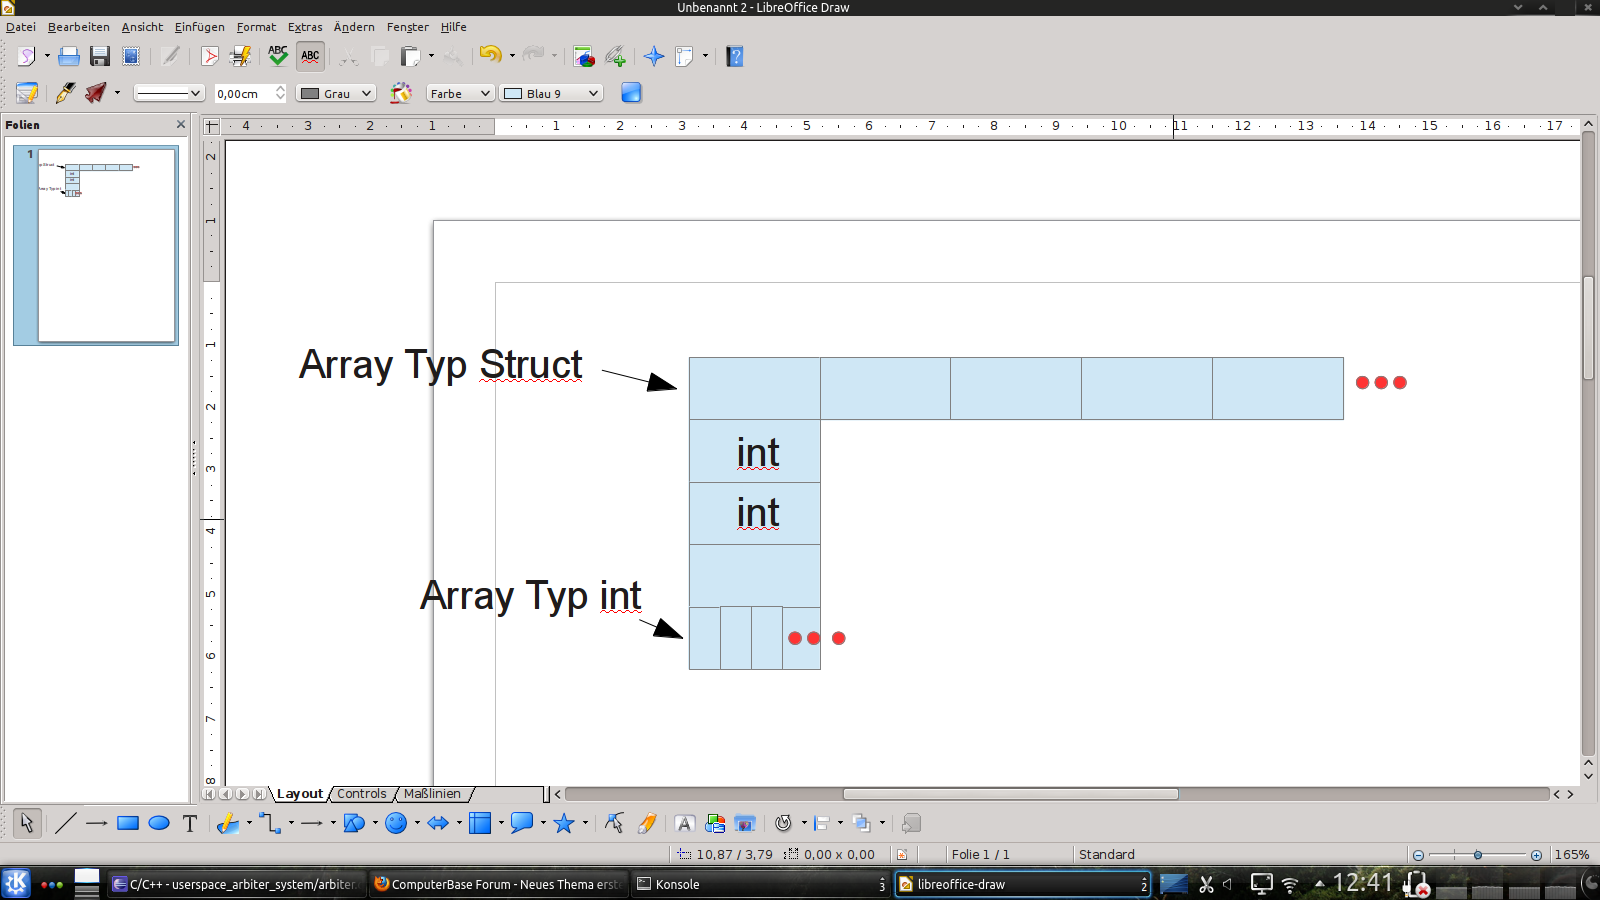Open the Grau line color dropdown

336,93
